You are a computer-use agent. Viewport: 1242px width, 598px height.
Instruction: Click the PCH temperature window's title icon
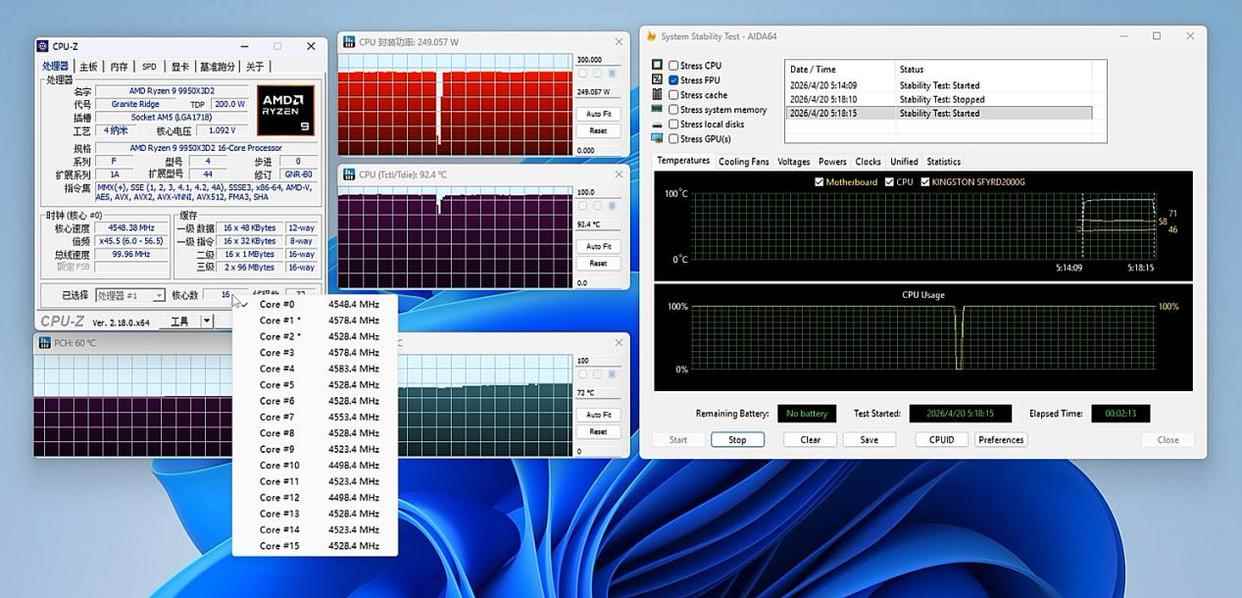[44, 343]
